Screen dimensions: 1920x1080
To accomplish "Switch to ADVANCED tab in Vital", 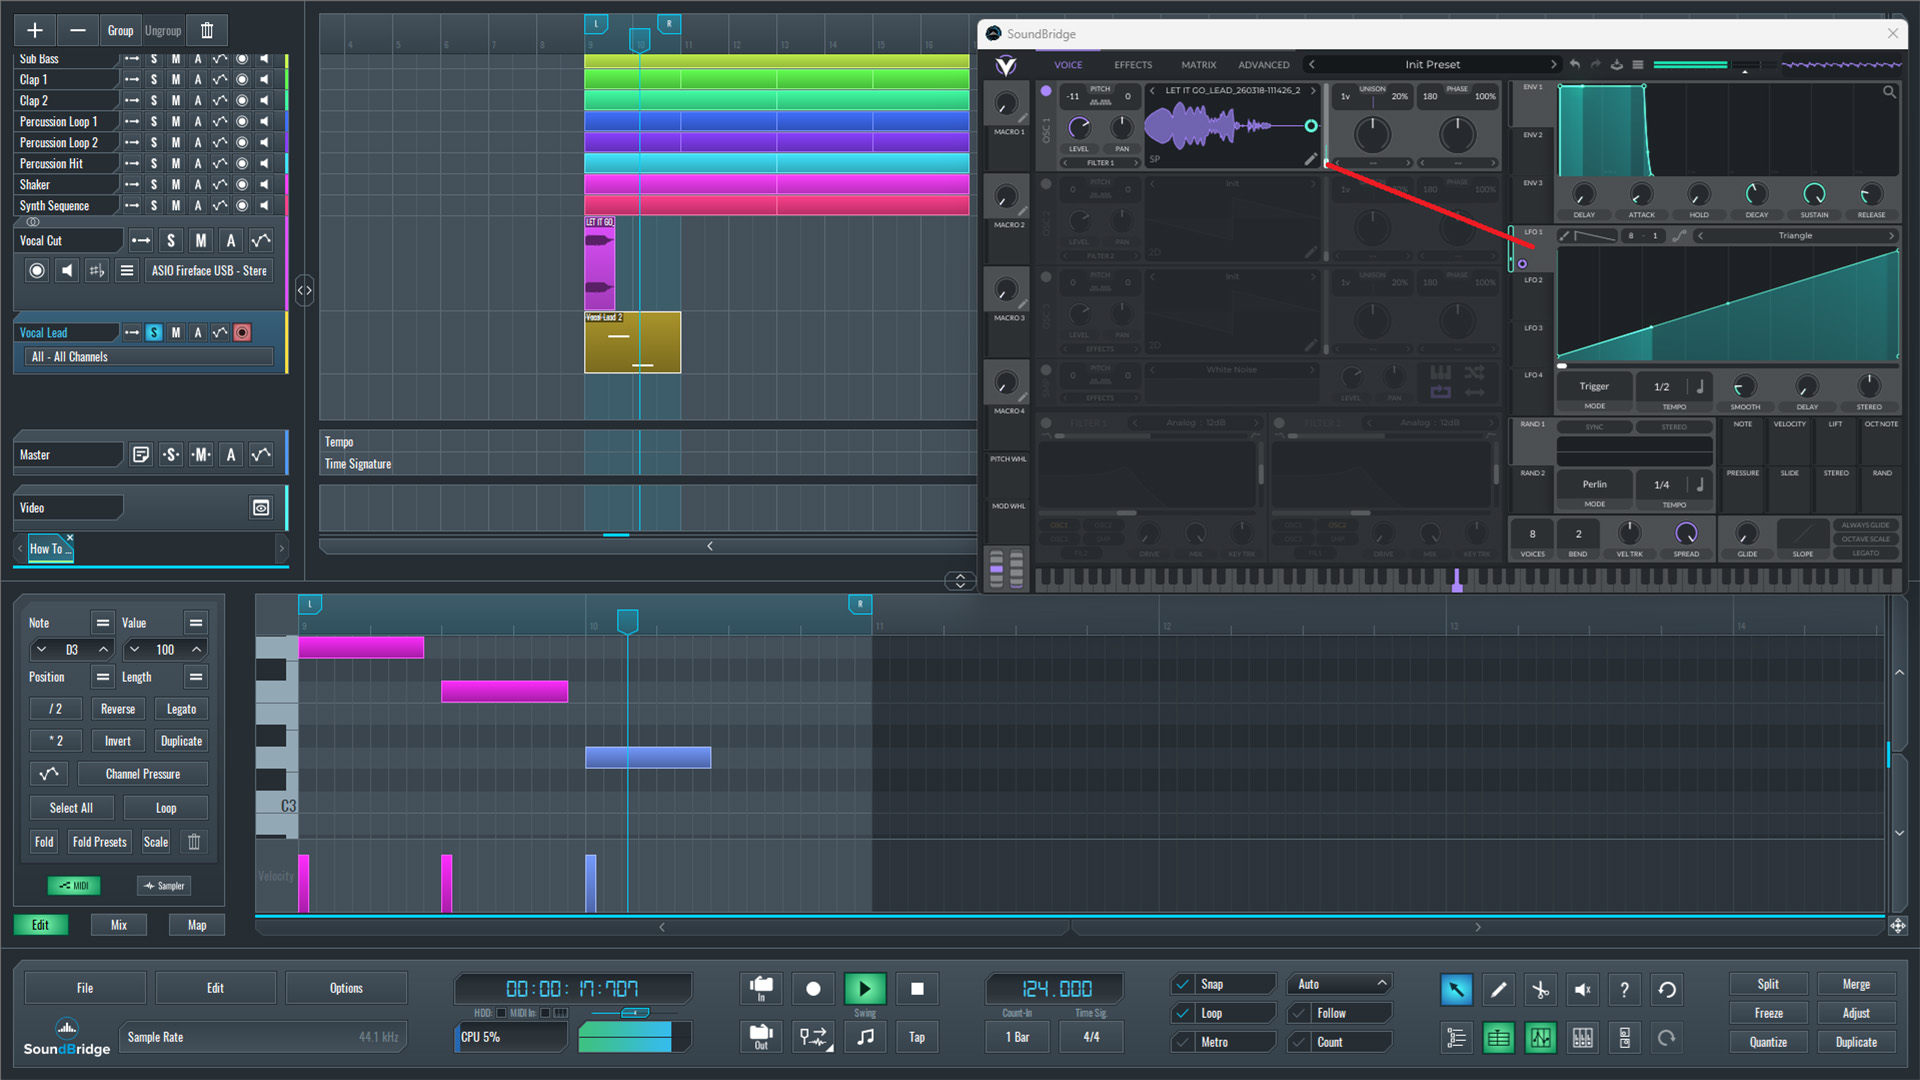I will pyautogui.click(x=1264, y=65).
